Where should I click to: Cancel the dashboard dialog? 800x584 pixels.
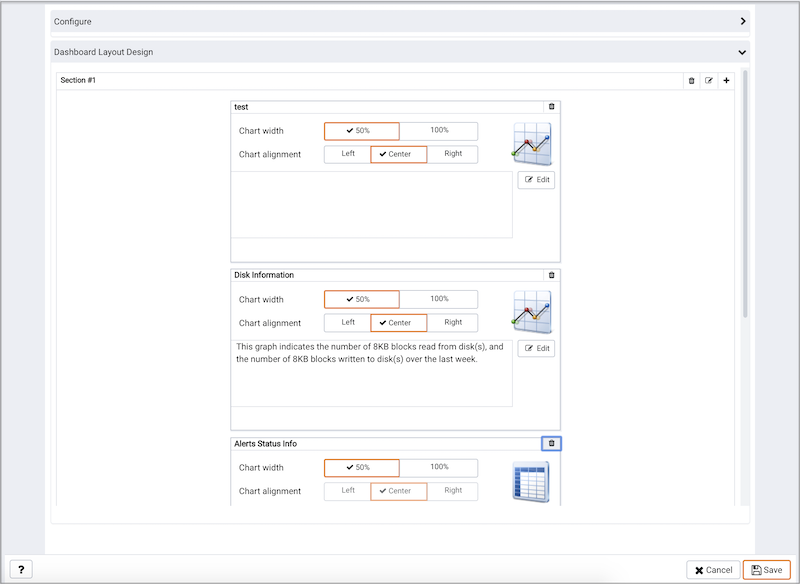click(713, 570)
